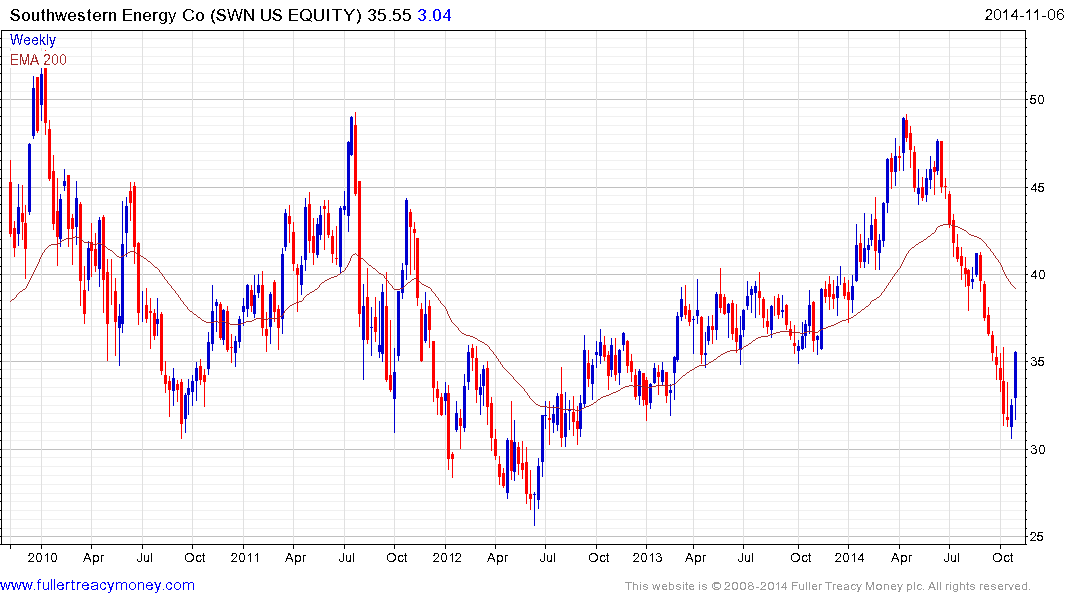Screen dimensions: 1075x600
Task: Click the 30 price axis label
Action: pyautogui.click(x=1037, y=450)
